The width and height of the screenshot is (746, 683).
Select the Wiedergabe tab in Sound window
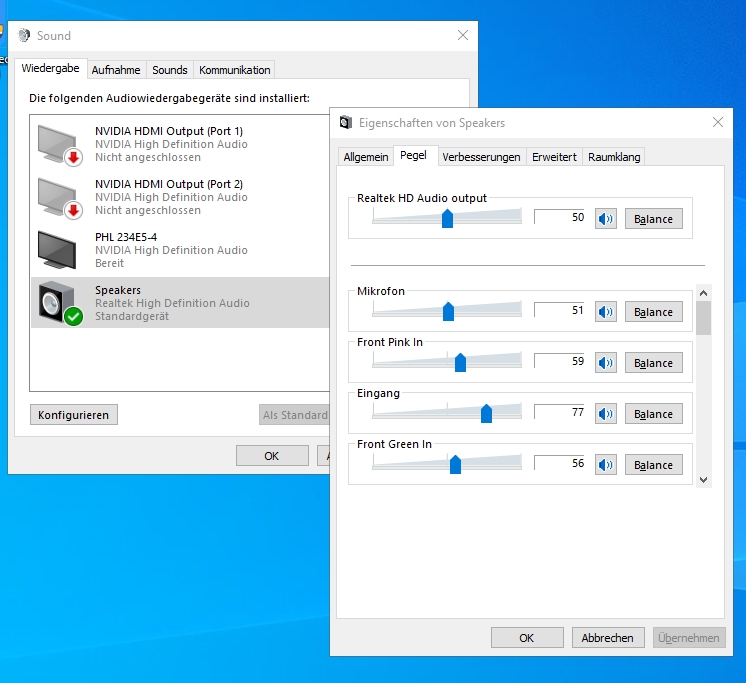tap(50, 68)
